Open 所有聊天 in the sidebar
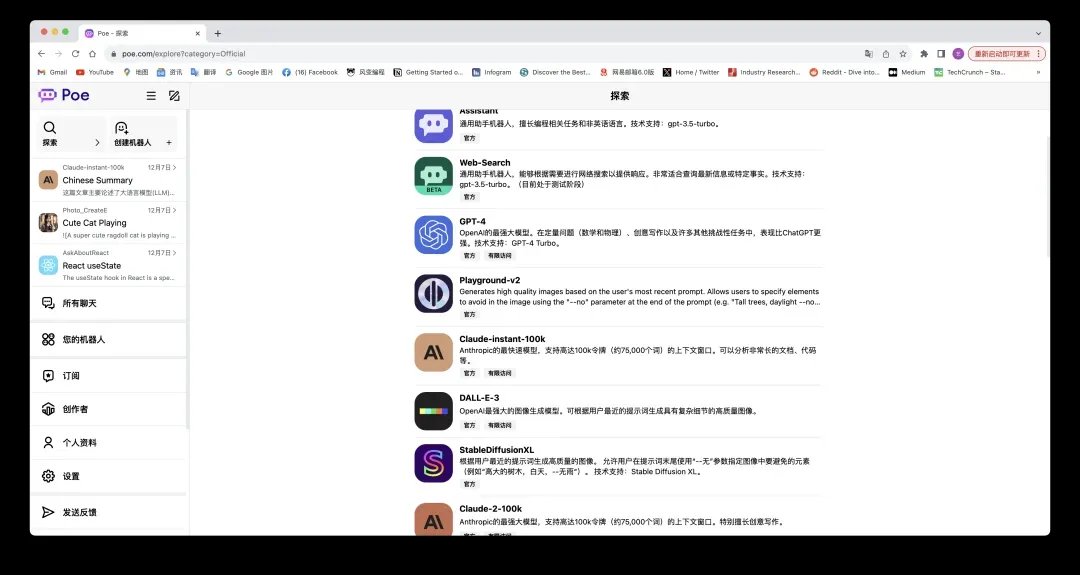This screenshot has height=575, width=1080. point(80,303)
